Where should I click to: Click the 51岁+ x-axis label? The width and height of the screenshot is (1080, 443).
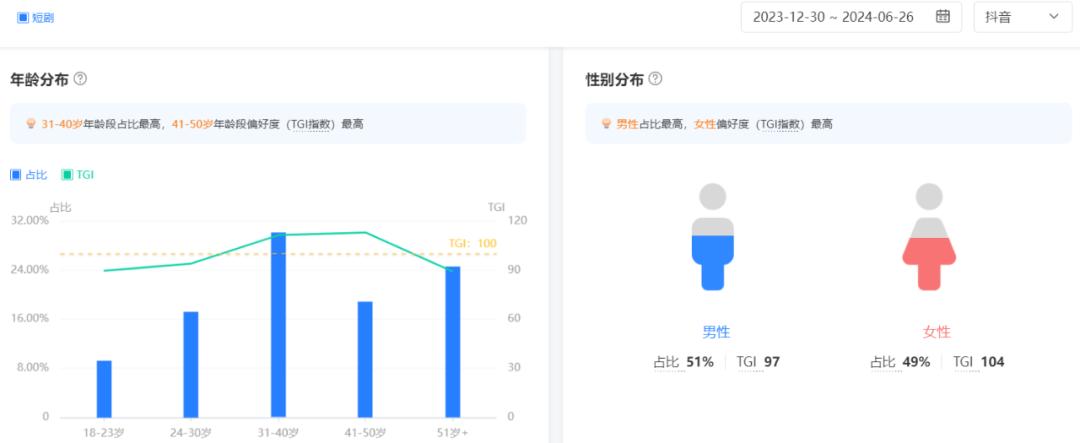(x=453, y=433)
